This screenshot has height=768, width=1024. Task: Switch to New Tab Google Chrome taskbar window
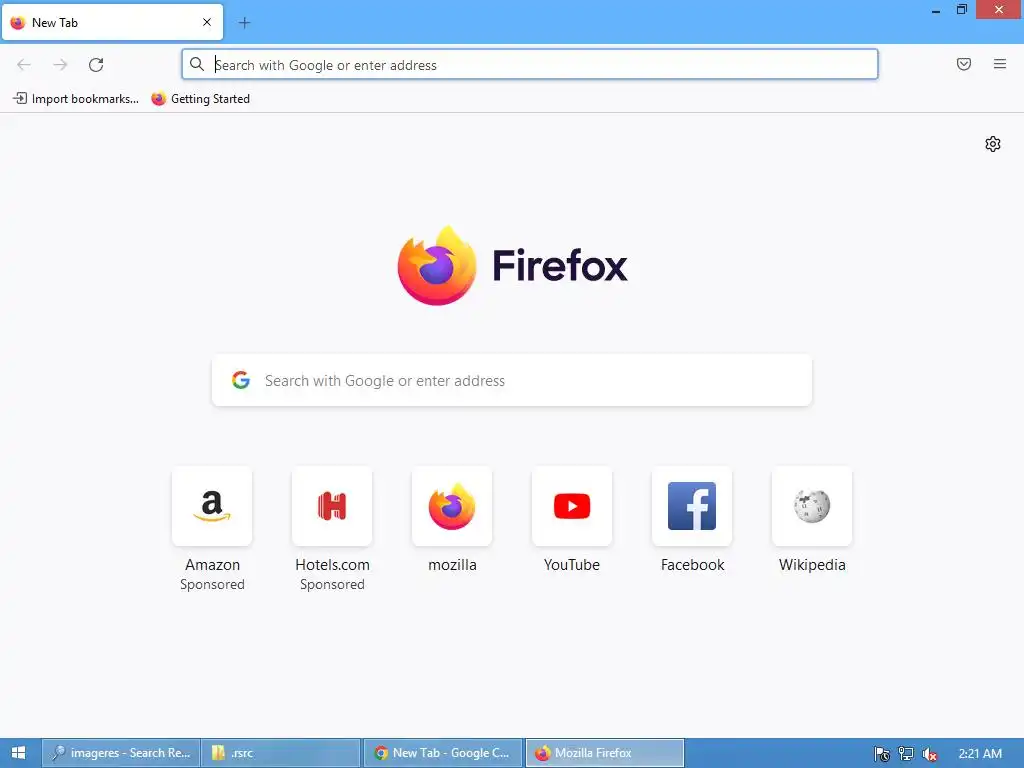point(443,753)
